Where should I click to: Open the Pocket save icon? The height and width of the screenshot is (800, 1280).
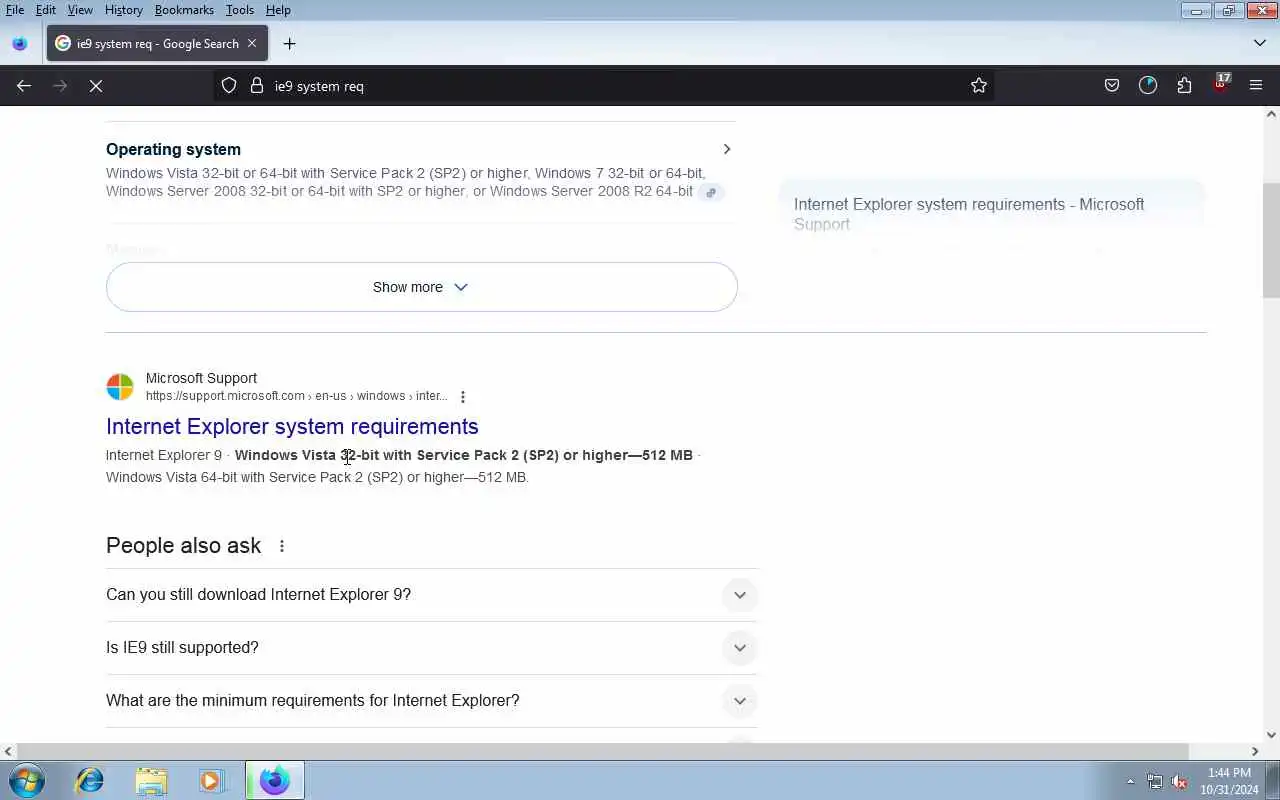pos(1112,86)
